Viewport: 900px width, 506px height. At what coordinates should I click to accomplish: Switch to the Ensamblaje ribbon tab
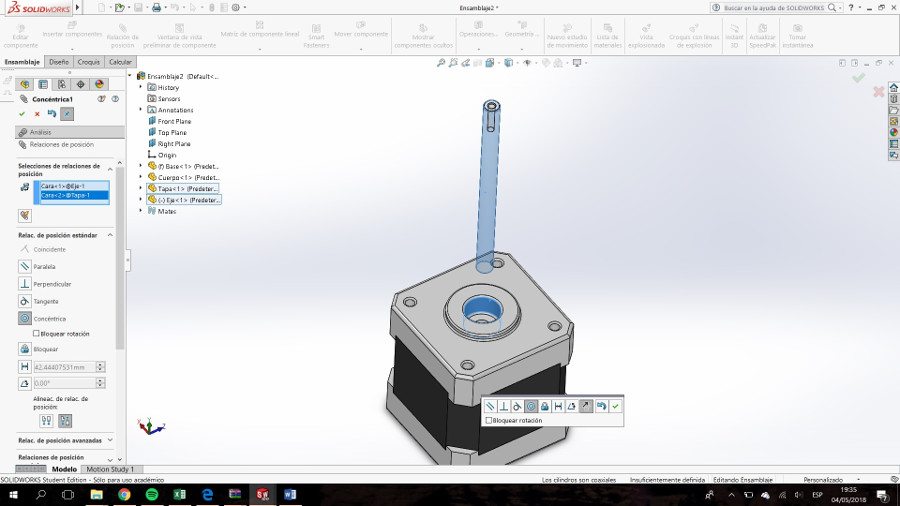[22, 62]
